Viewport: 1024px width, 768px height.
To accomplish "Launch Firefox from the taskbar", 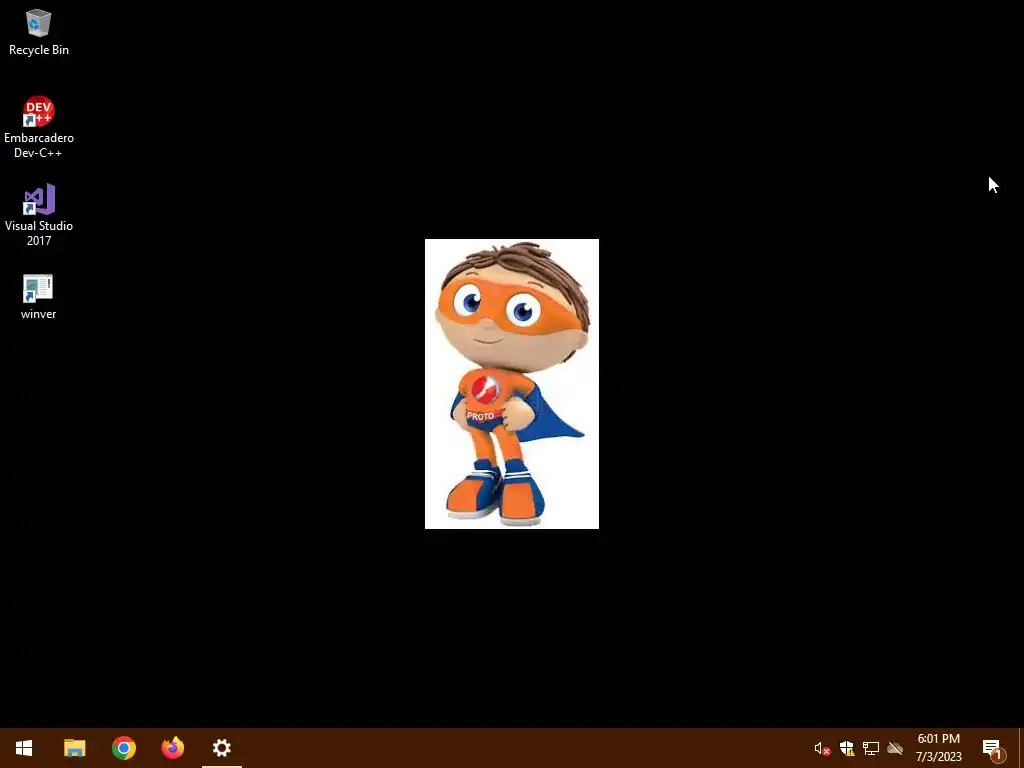I will click(172, 748).
